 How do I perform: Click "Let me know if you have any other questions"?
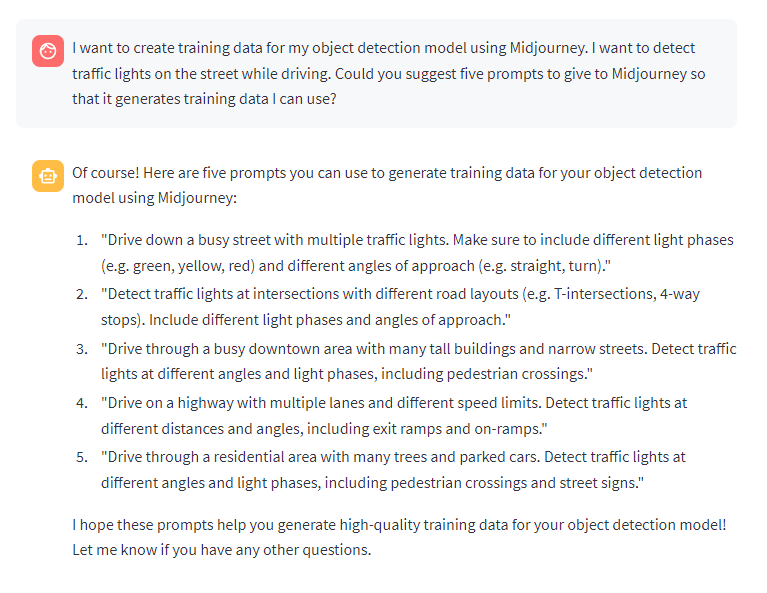(220, 550)
